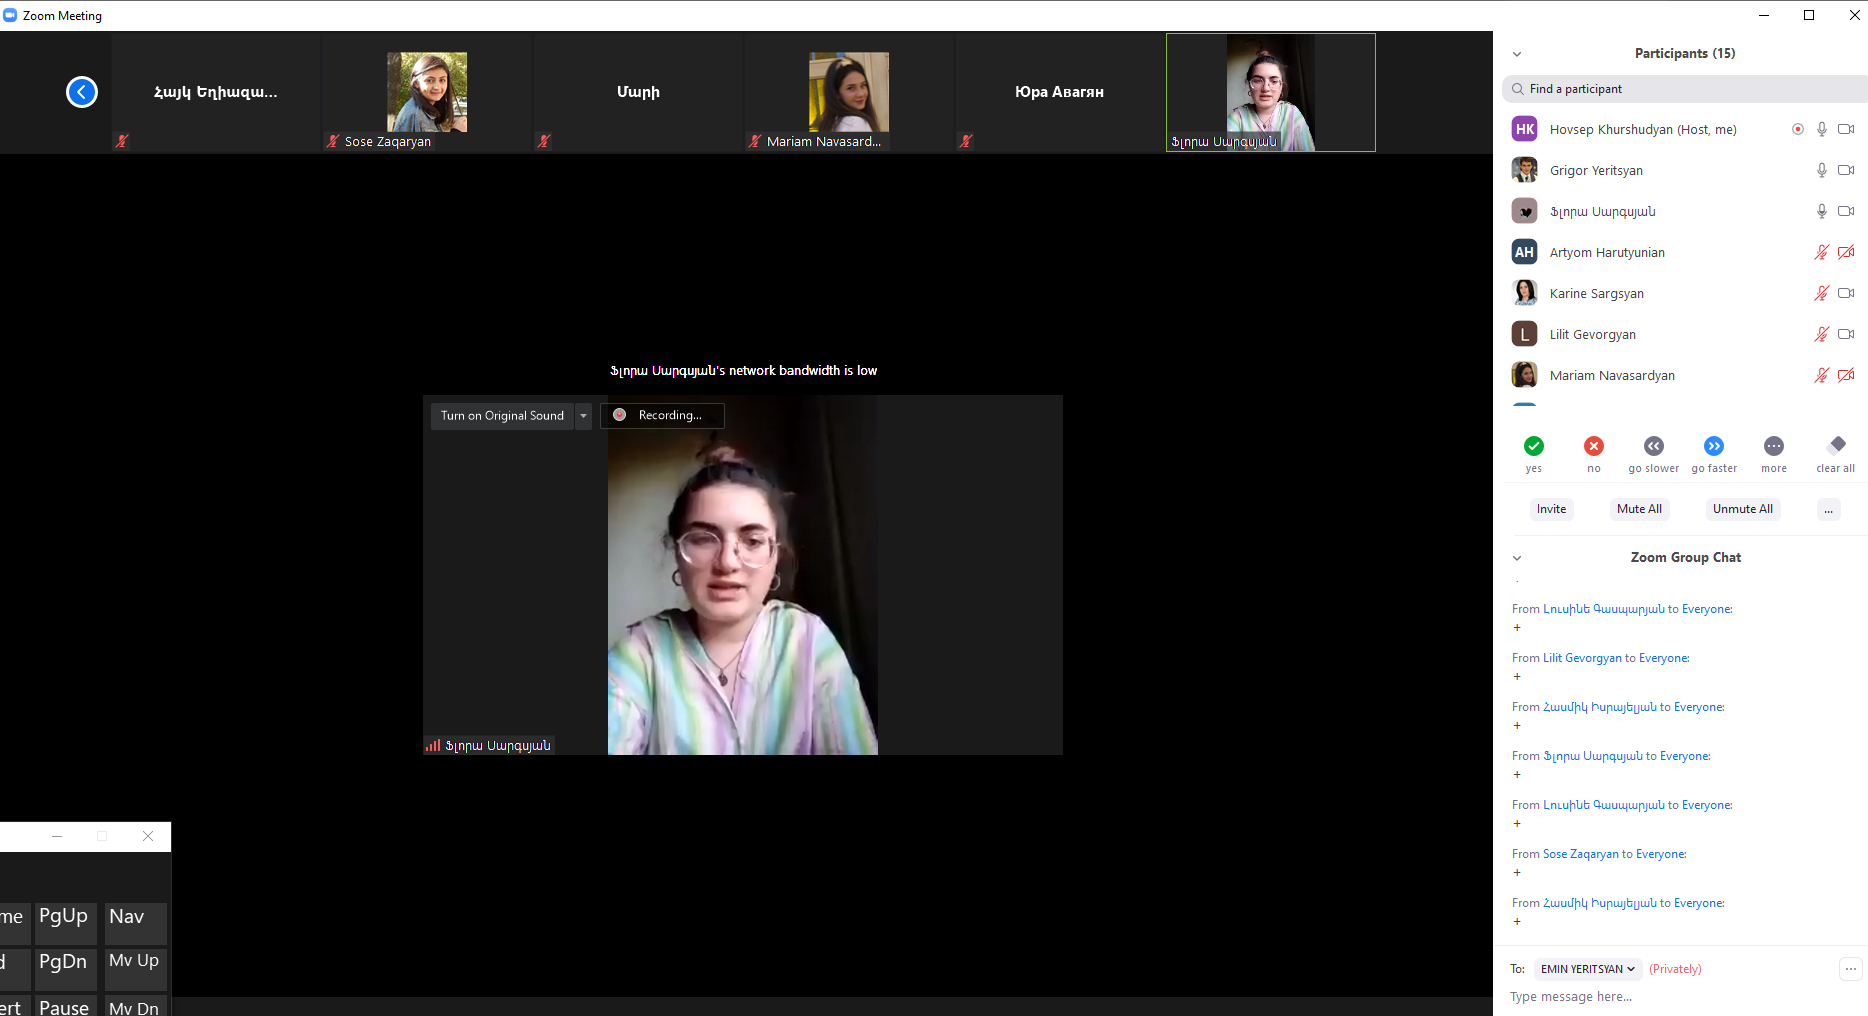Click L avatar of Lilit Gevorgyan

(x=1525, y=334)
